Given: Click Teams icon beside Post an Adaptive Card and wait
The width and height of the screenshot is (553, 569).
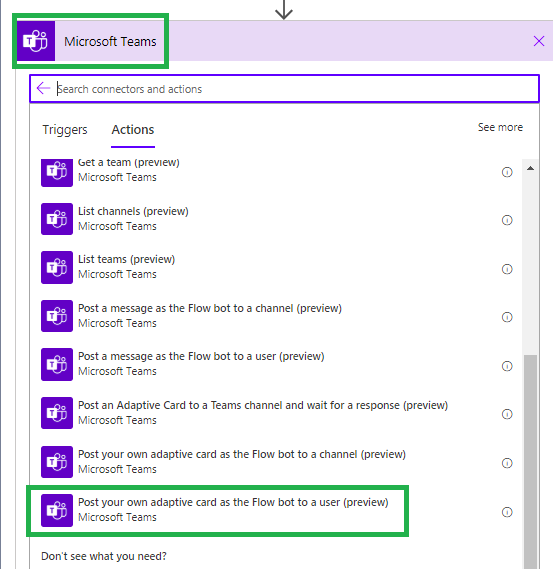Looking at the screenshot, I should point(57,413).
